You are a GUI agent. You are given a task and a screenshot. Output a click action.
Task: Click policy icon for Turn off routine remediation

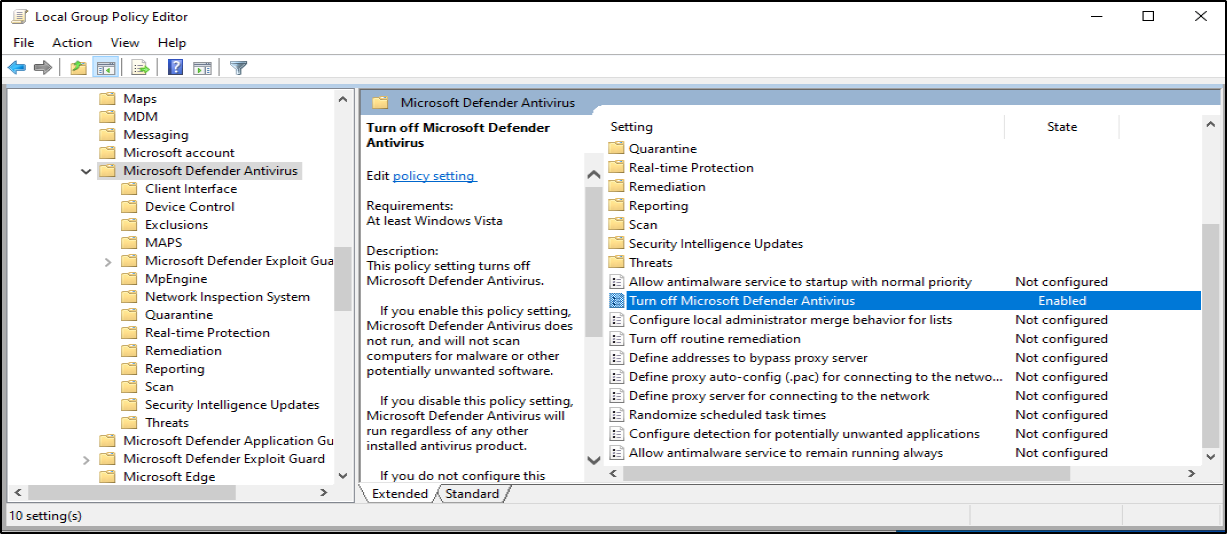[617, 339]
